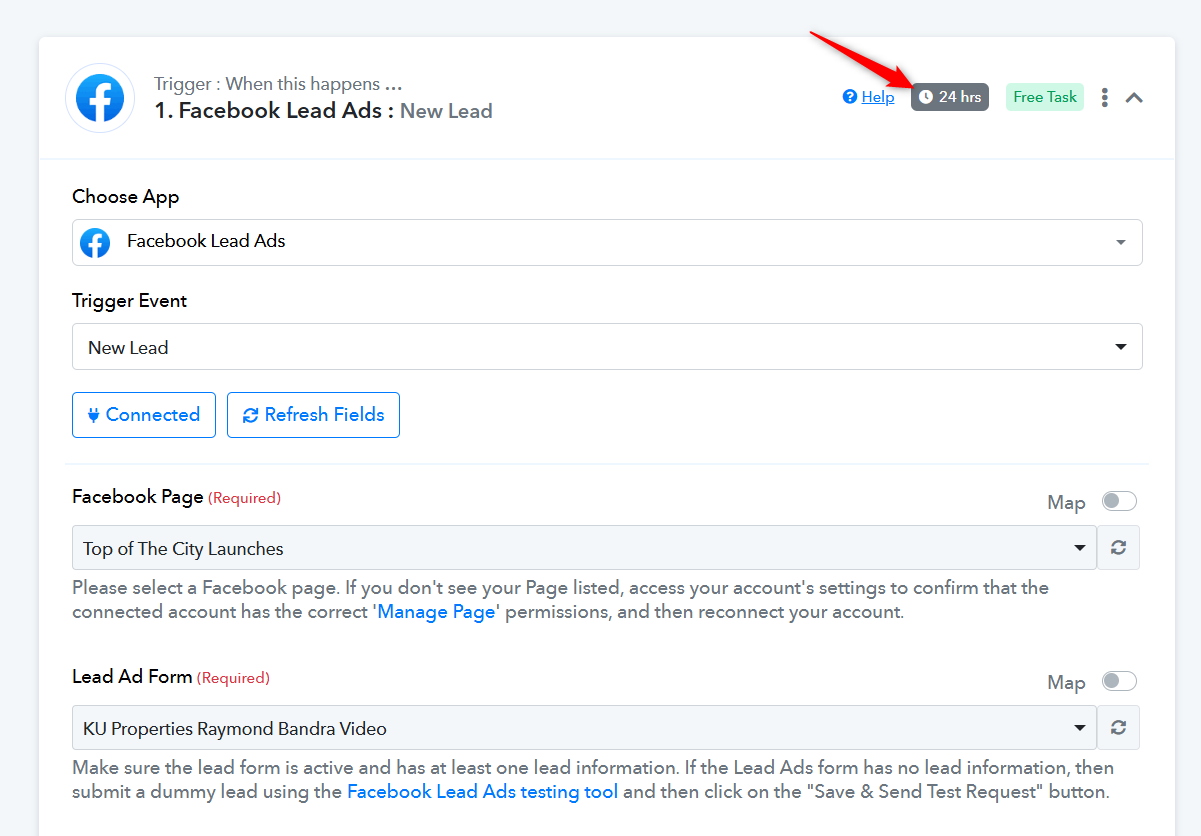Click the 'Facebook Page (Required)' label
The image size is (1201, 836).
[177, 497]
